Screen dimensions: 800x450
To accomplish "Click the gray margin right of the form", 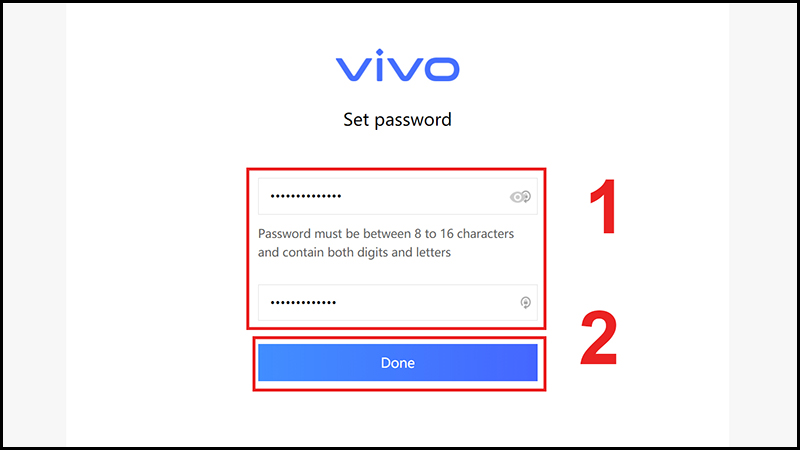I will coord(765,225).
